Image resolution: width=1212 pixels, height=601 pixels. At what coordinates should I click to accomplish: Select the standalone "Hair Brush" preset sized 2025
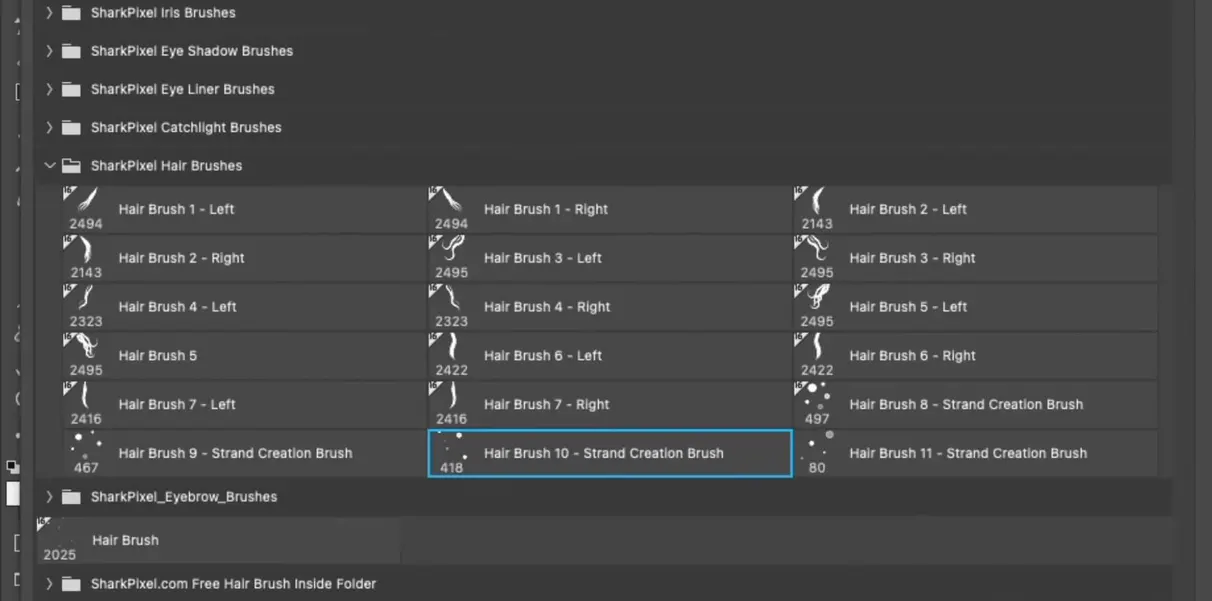coord(218,540)
